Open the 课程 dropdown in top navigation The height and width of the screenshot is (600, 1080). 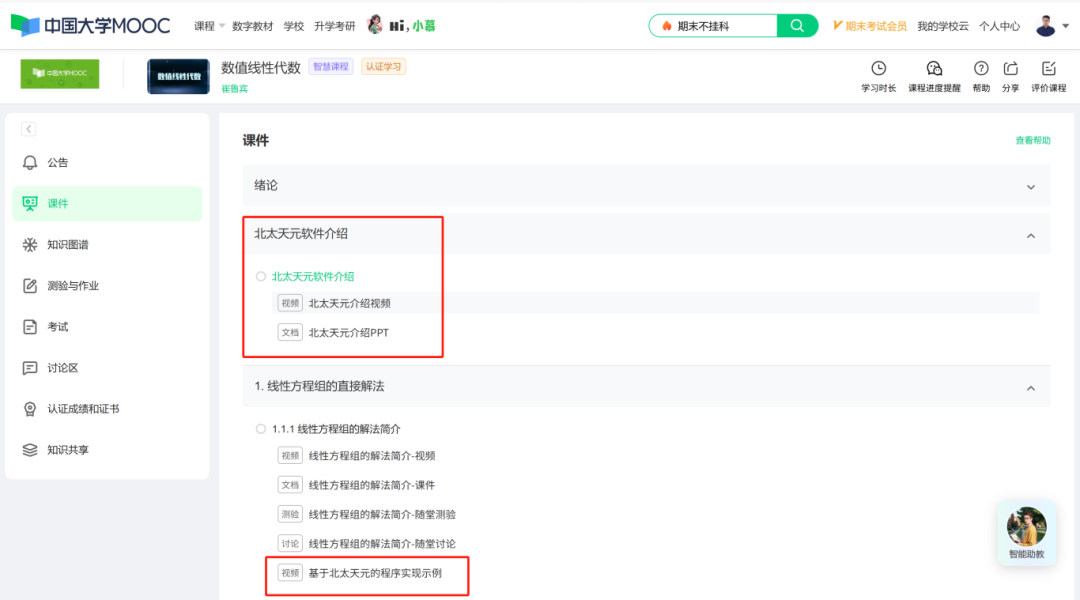pyautogui.click(x=209, y=26)
